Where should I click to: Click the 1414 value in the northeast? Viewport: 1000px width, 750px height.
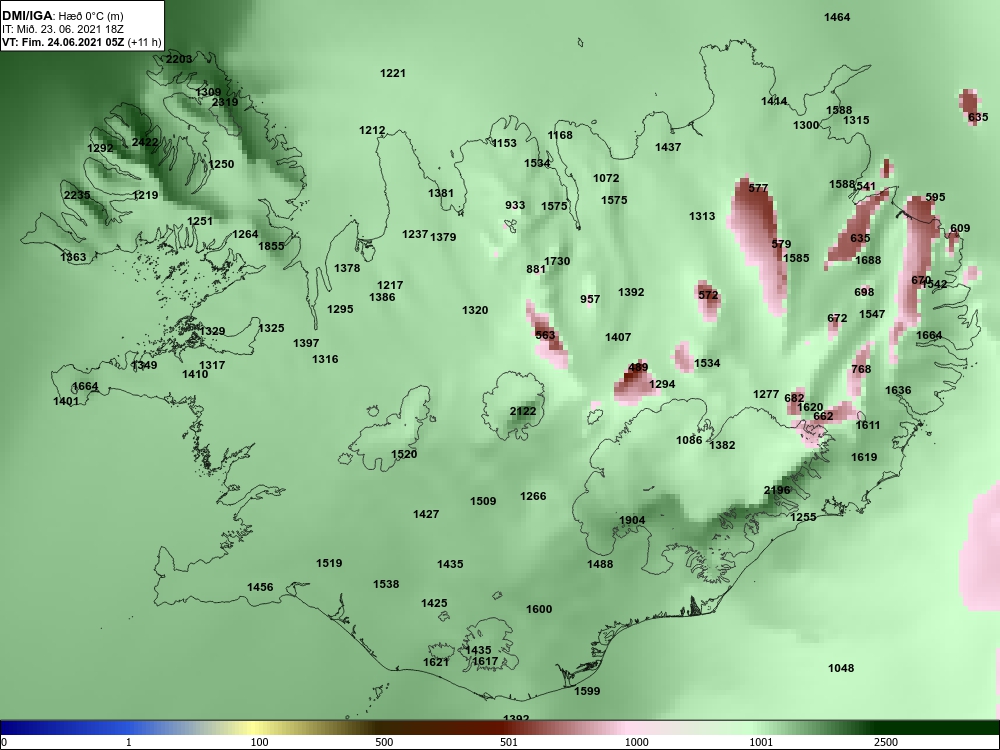[x=774, y=101]
